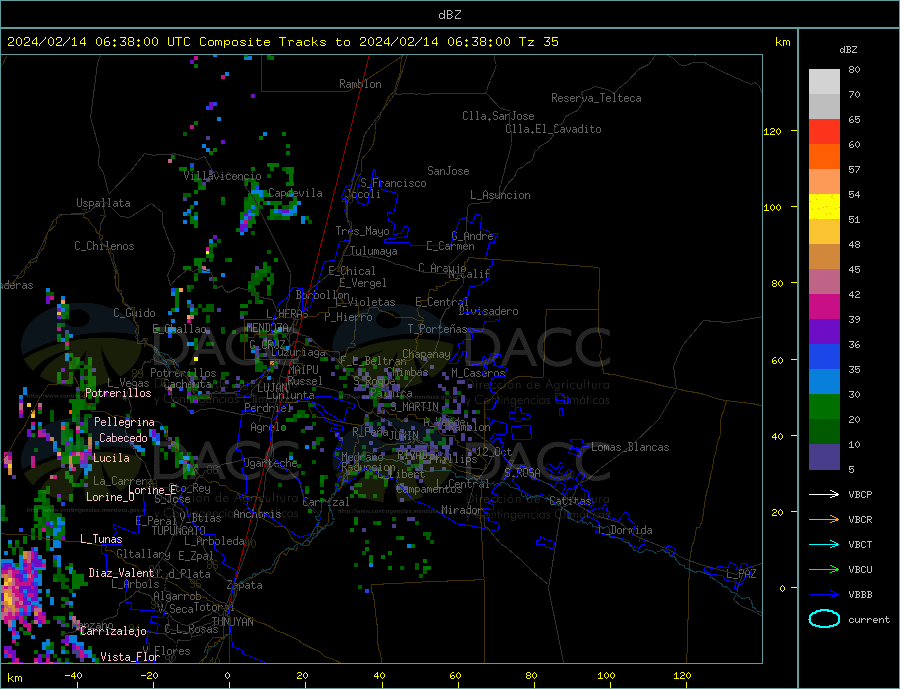
Task: Pick the gray 65–70 dBZ color band
Action: click(x=824, y=107)
